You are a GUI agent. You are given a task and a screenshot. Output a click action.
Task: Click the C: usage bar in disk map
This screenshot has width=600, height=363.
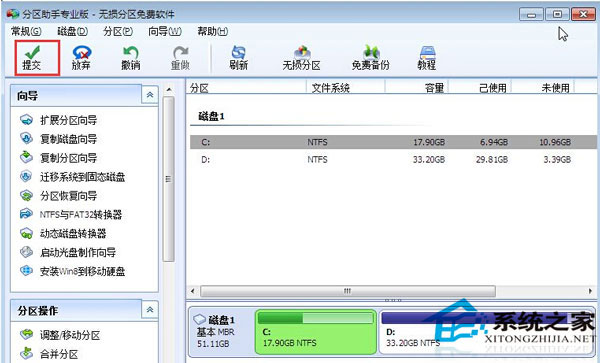click(x=316, y=318)
